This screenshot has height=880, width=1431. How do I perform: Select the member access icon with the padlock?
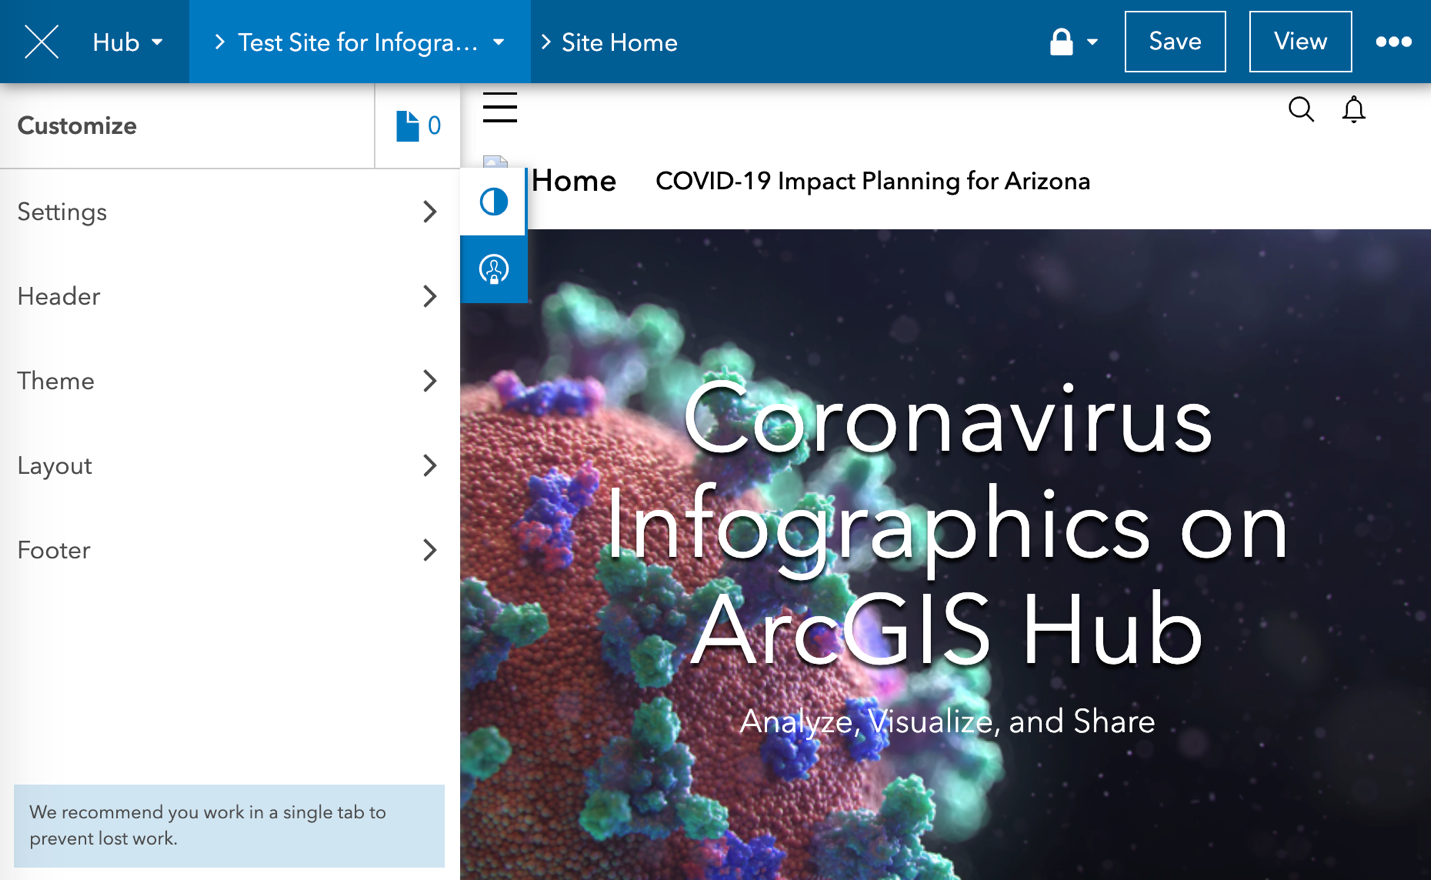[x=493, y=269]
